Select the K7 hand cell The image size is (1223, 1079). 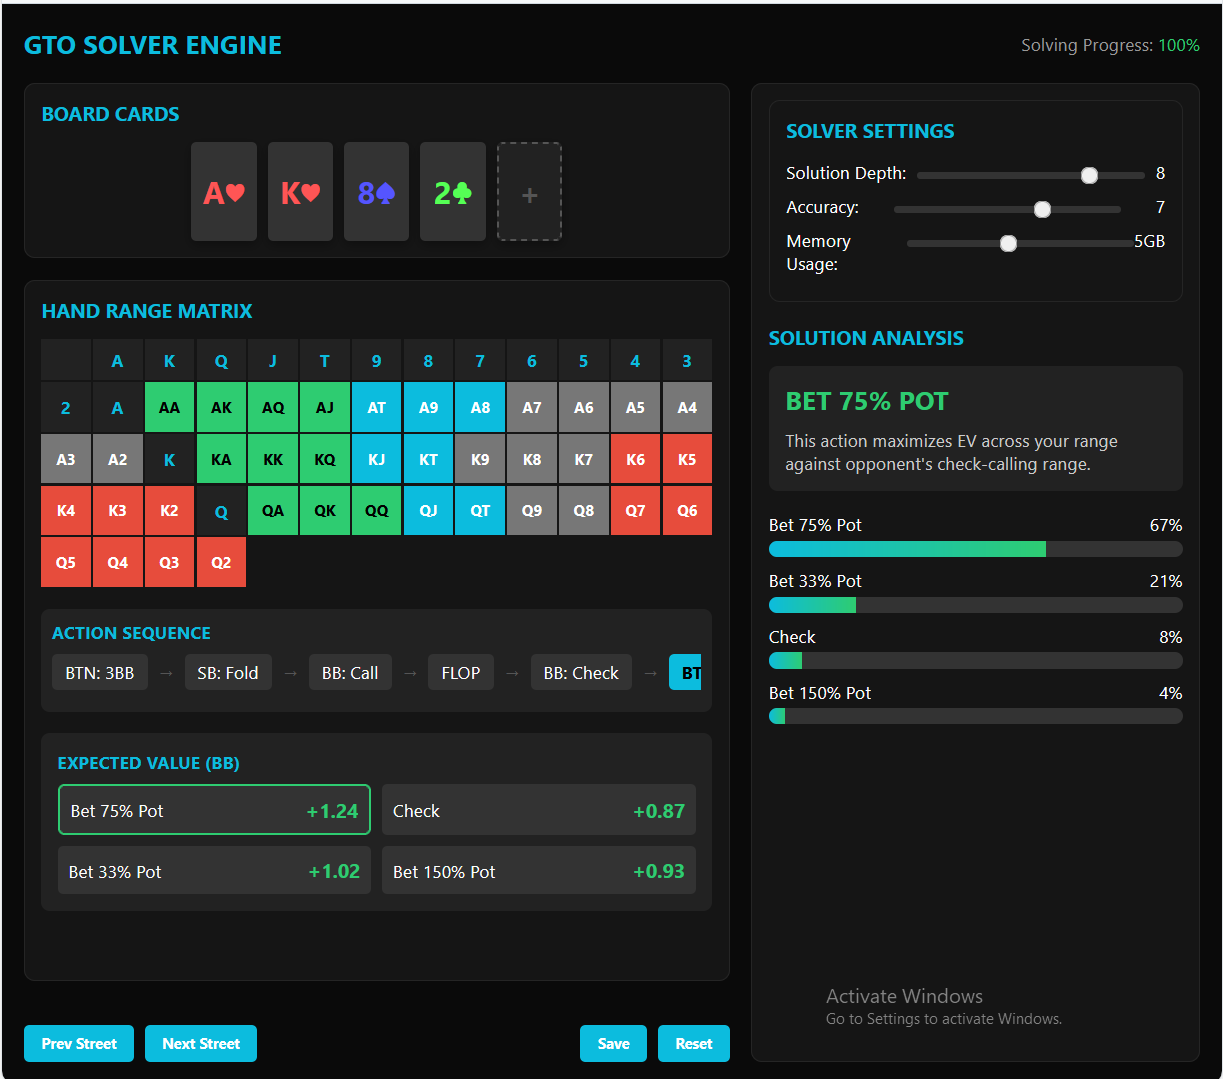[583, 459]
